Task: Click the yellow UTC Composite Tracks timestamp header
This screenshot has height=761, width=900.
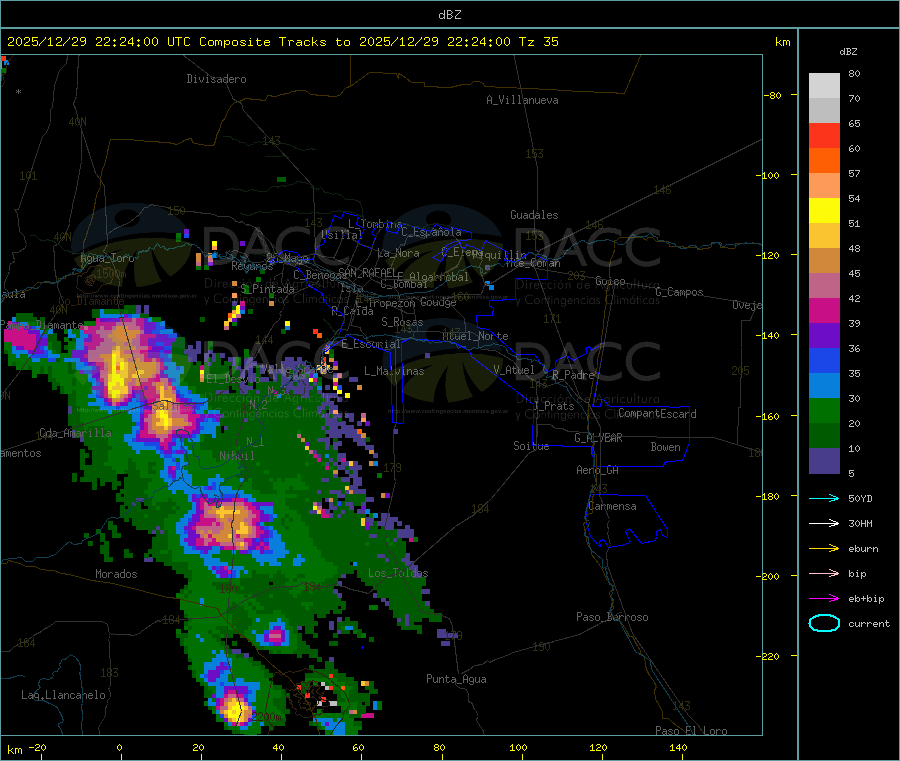Action: [x=282, y=41]
